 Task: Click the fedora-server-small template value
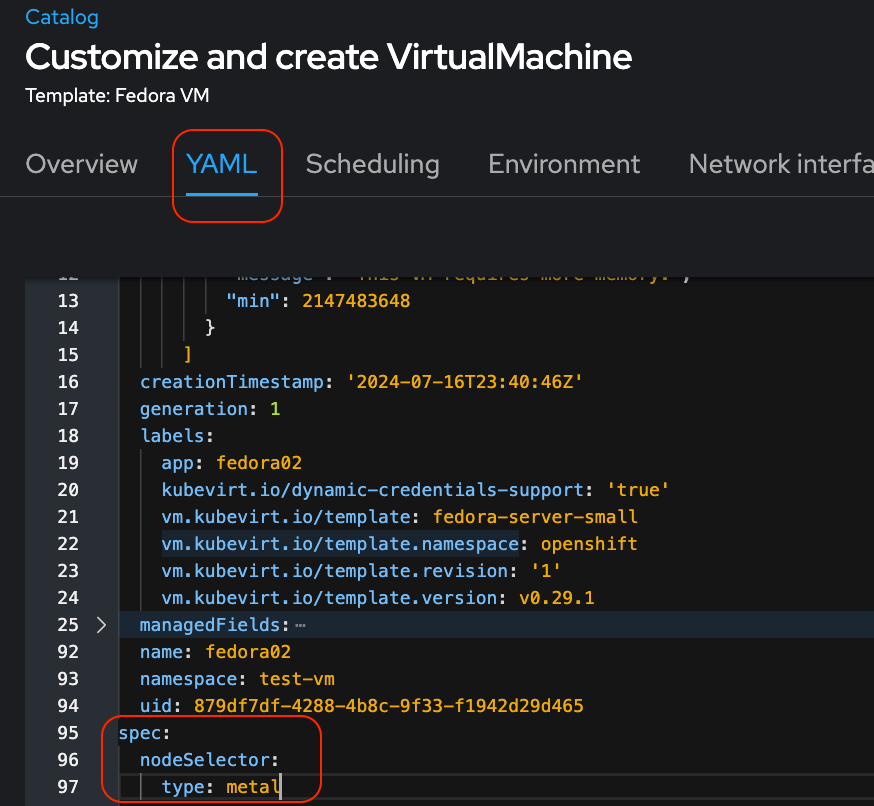(534, 517)
